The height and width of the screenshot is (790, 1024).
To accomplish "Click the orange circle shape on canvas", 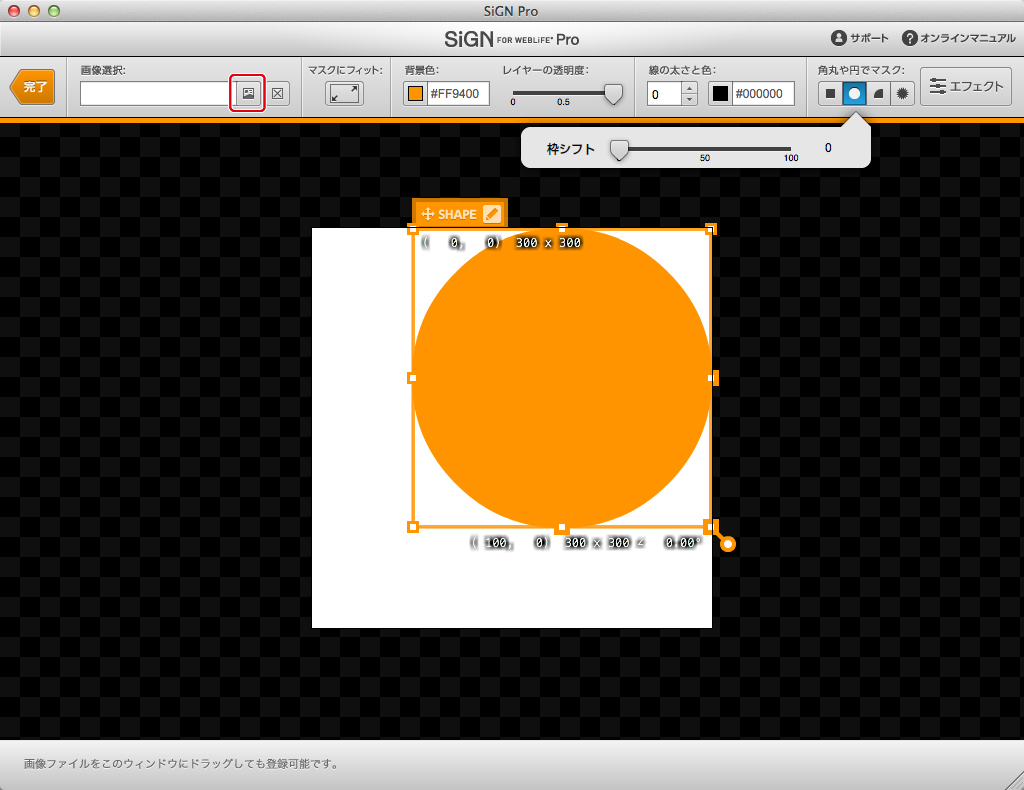I will 562,378.
